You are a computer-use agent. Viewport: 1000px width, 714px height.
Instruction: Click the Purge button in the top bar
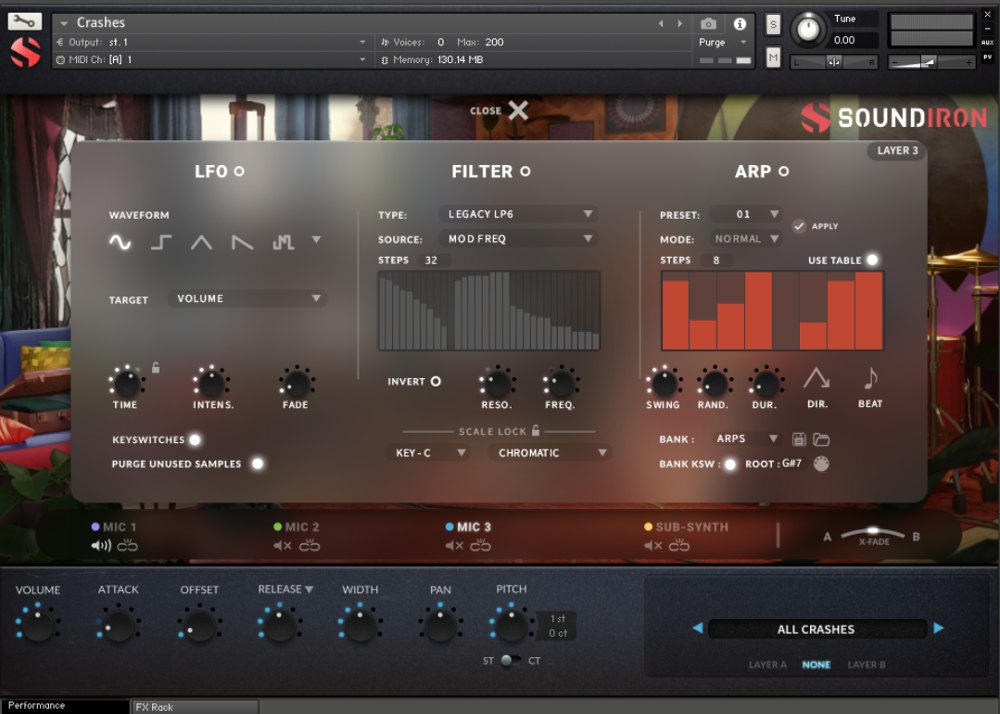714,42
